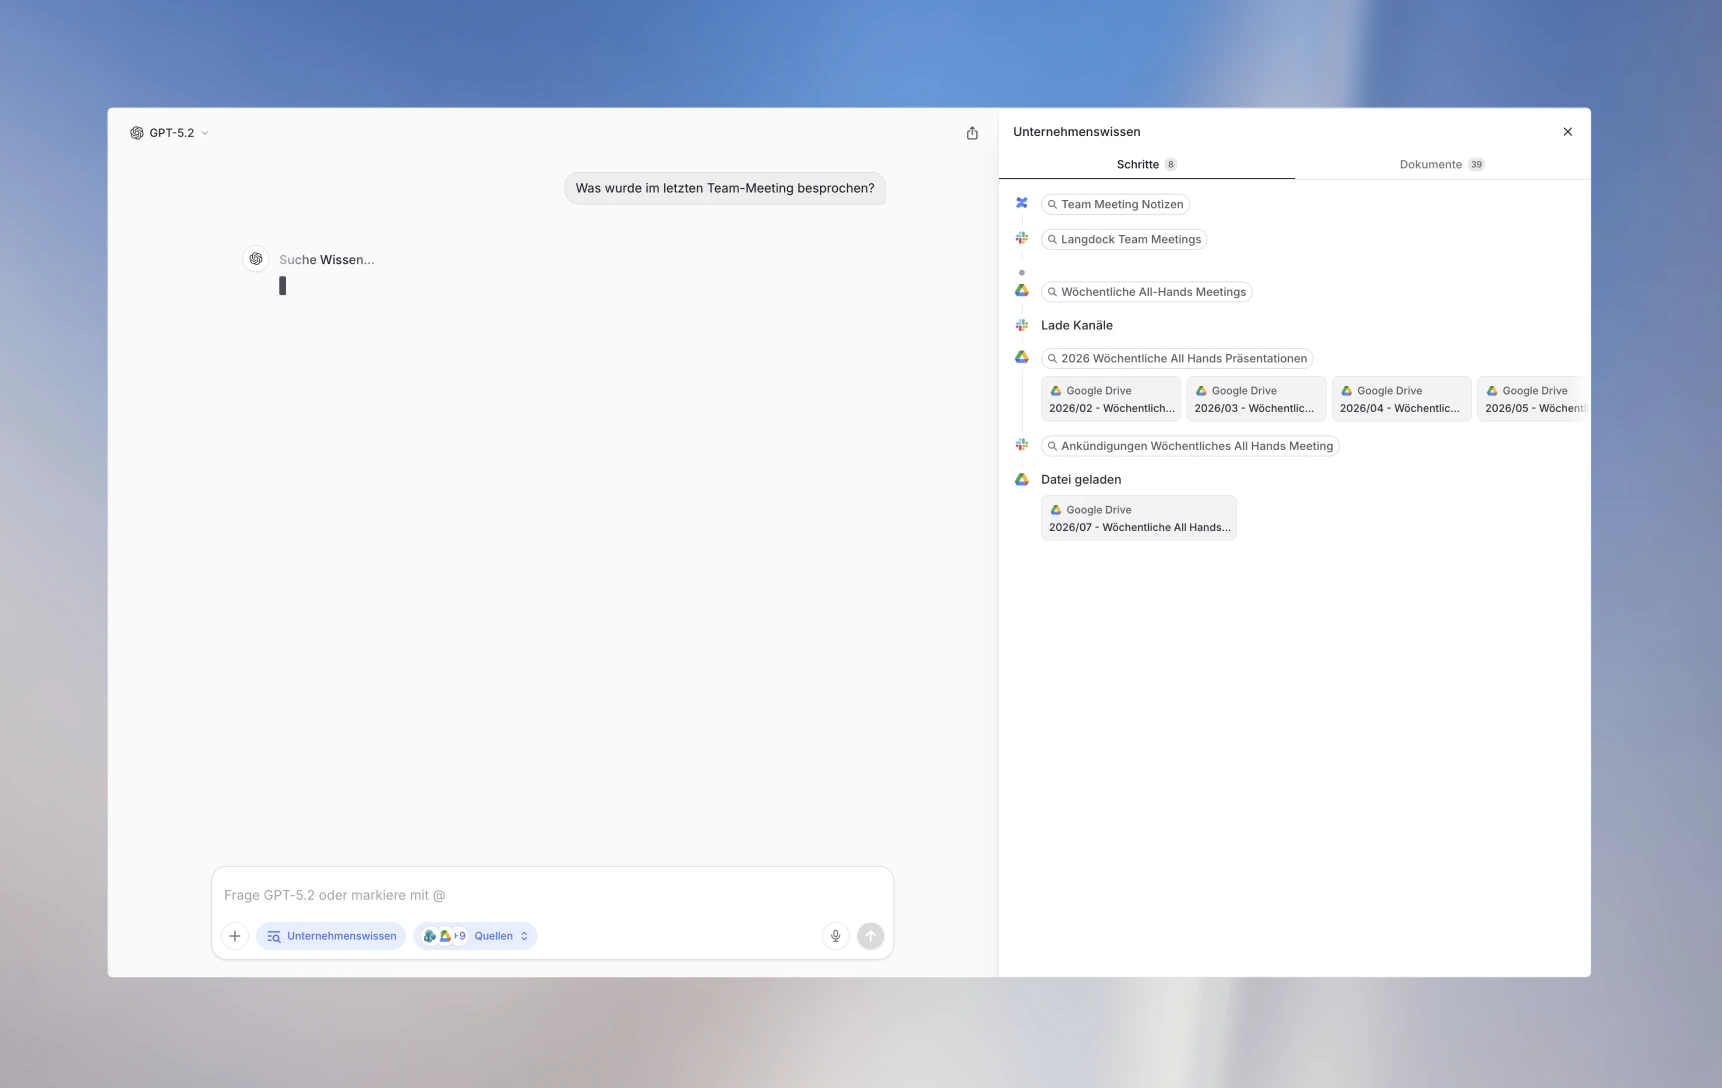
Task: Click the Google Drive icon near Wöchentliche All-Hands Meetings
Action: click(1021, 291)
